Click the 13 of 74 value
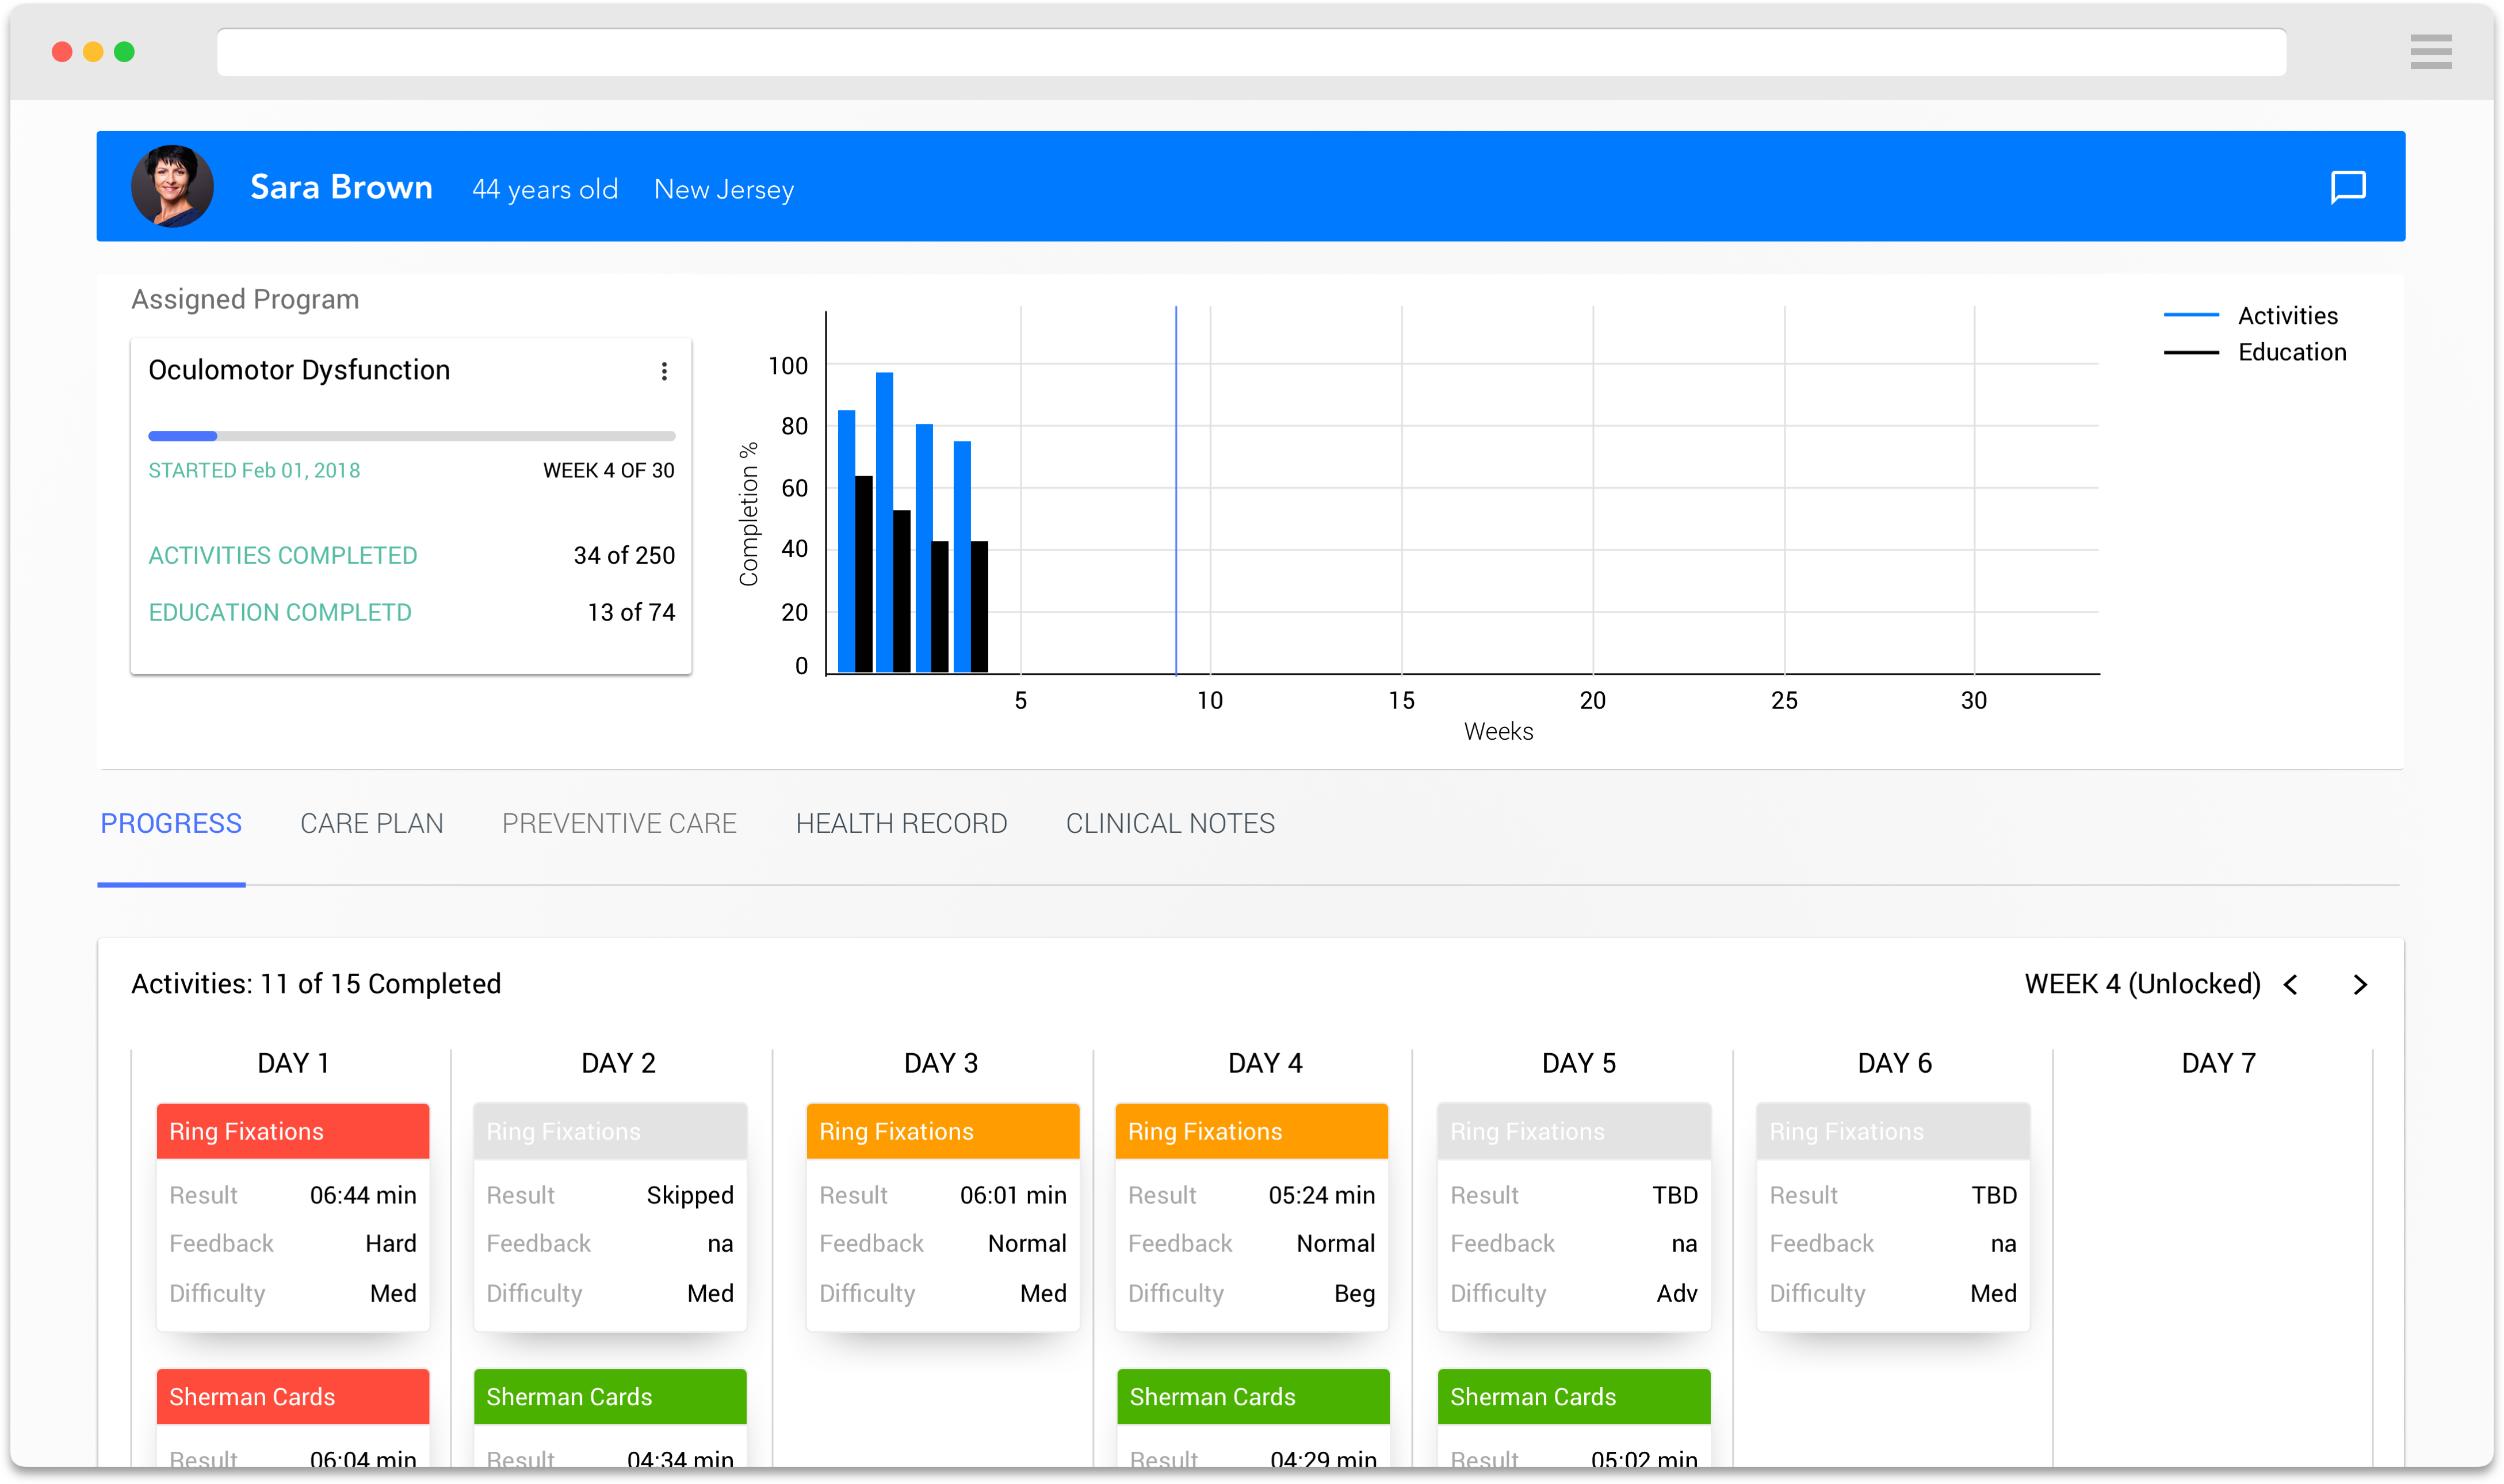 [x=631, y=612]
